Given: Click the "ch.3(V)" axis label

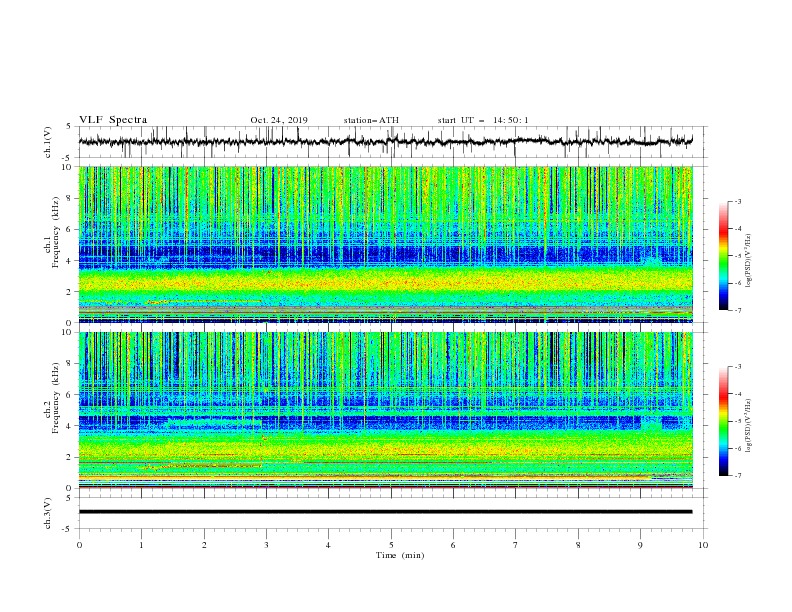Looking at the screenshot, I should [x=48, y=513].
